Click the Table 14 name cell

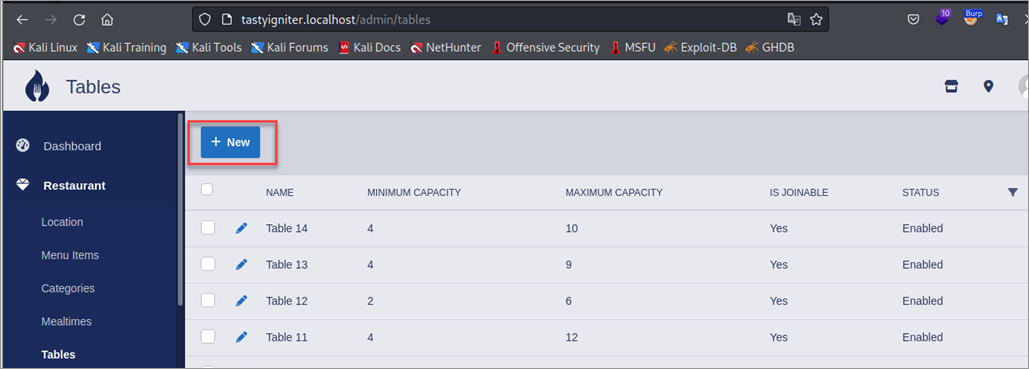287,228
